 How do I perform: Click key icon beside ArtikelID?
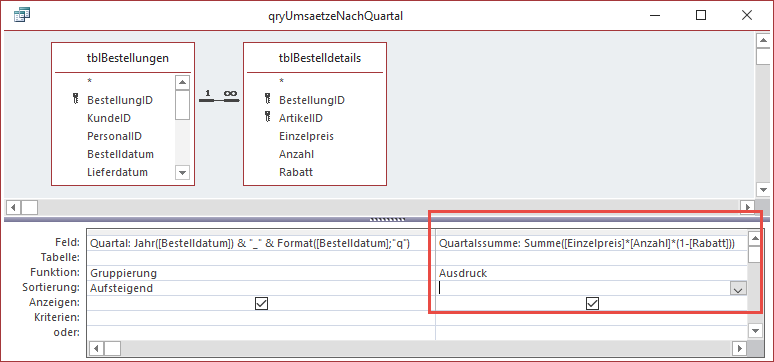coord(268,118)
